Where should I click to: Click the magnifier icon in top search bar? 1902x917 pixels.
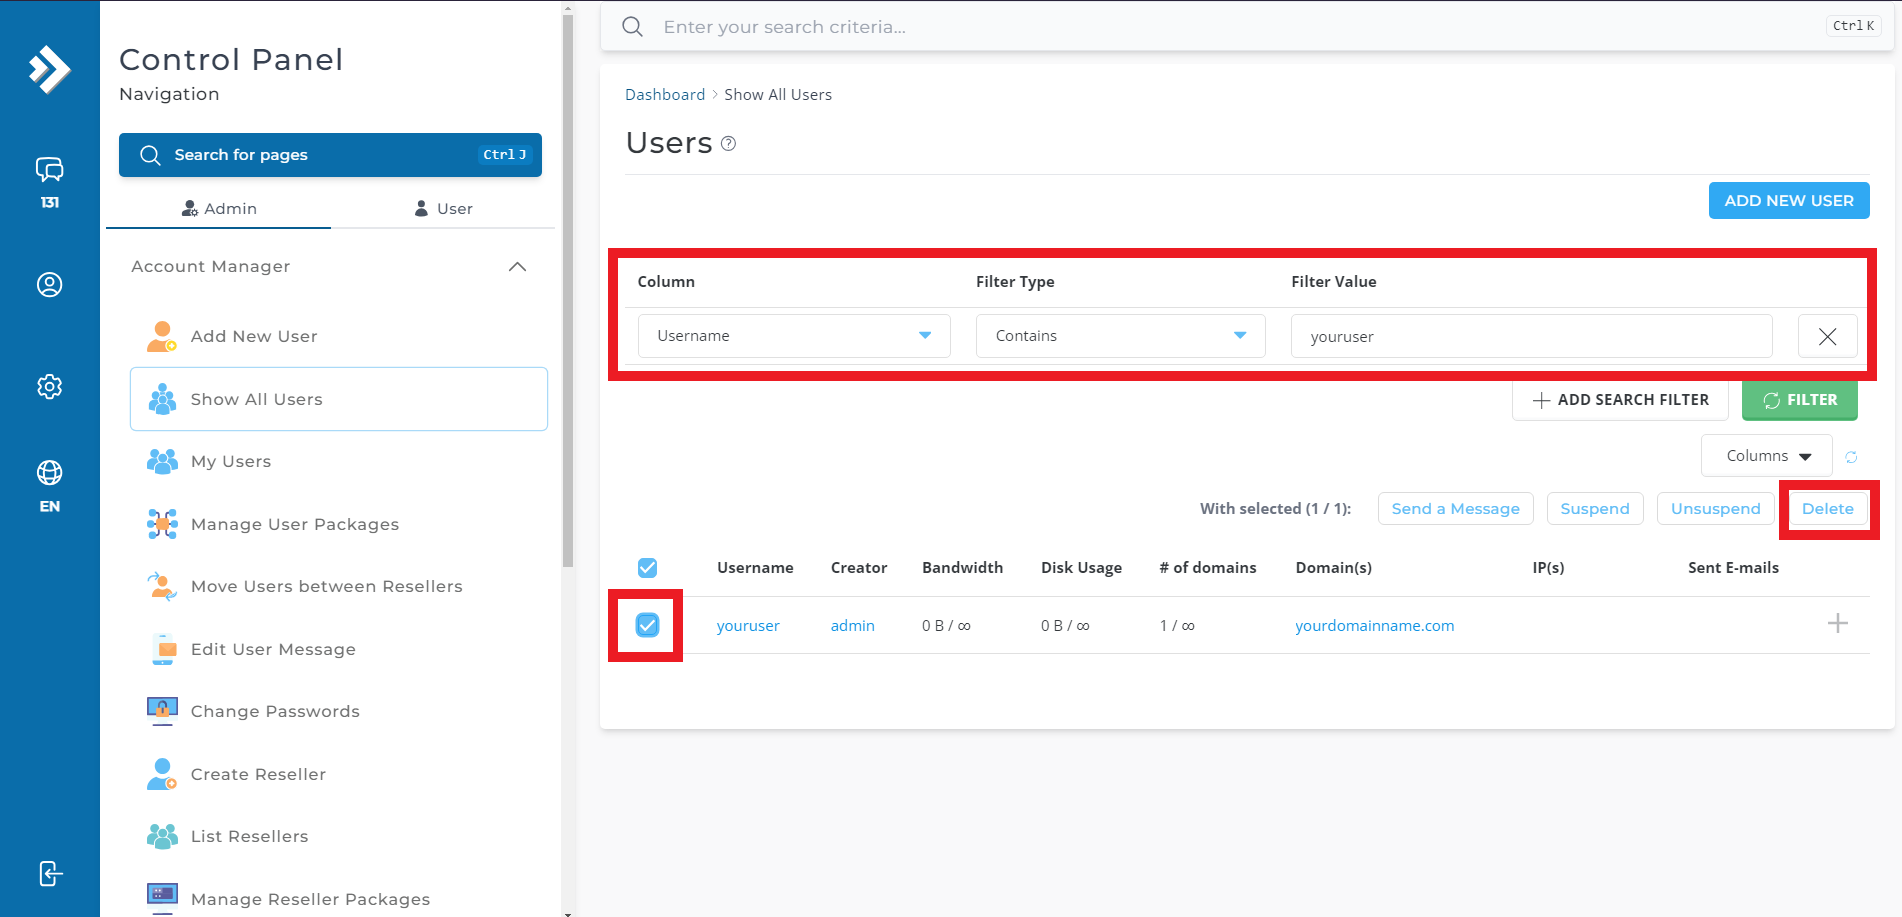tap(632, 27)
